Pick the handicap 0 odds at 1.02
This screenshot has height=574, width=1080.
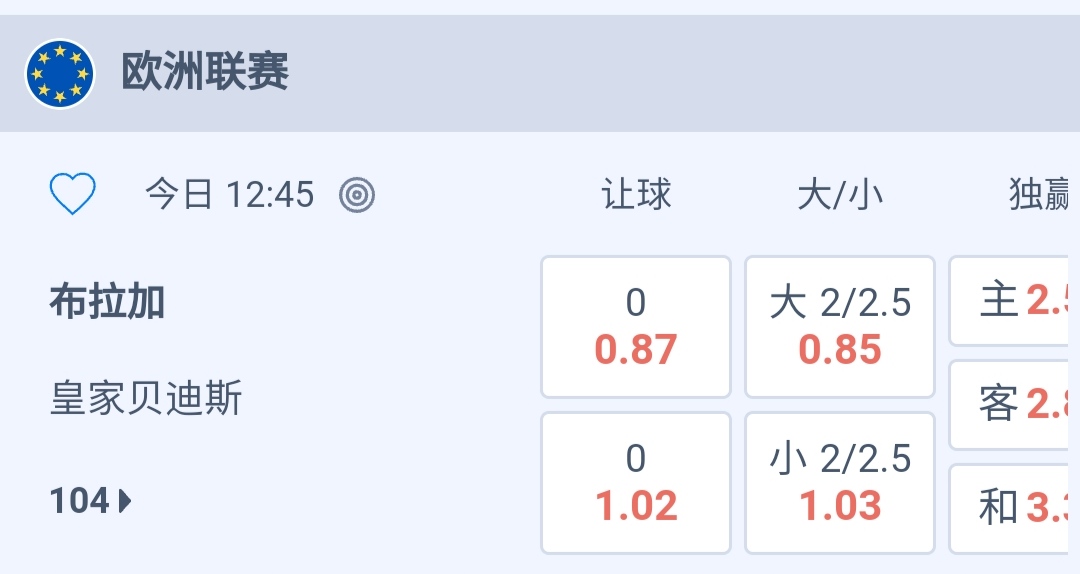pos(636,483)
